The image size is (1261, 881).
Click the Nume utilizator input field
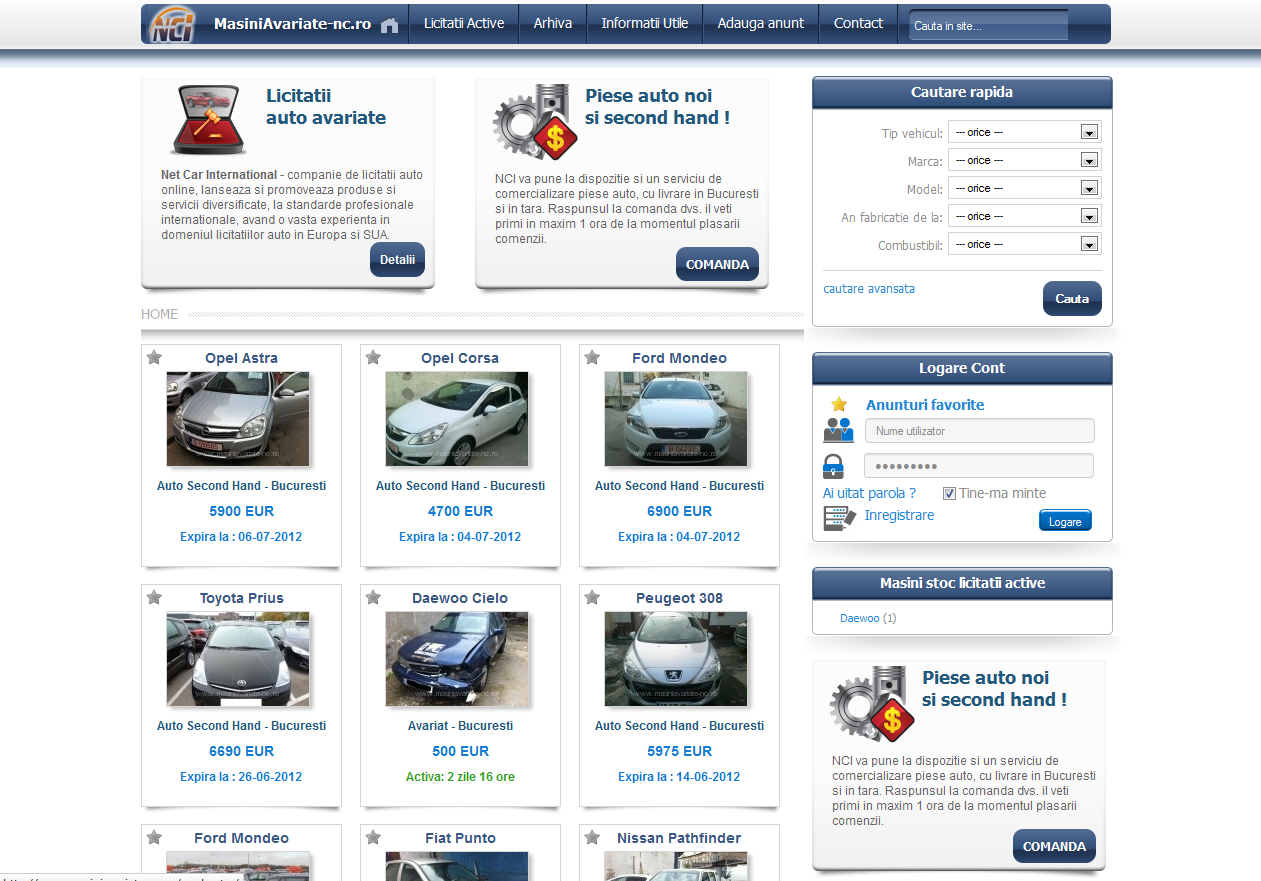click(979, 431)
